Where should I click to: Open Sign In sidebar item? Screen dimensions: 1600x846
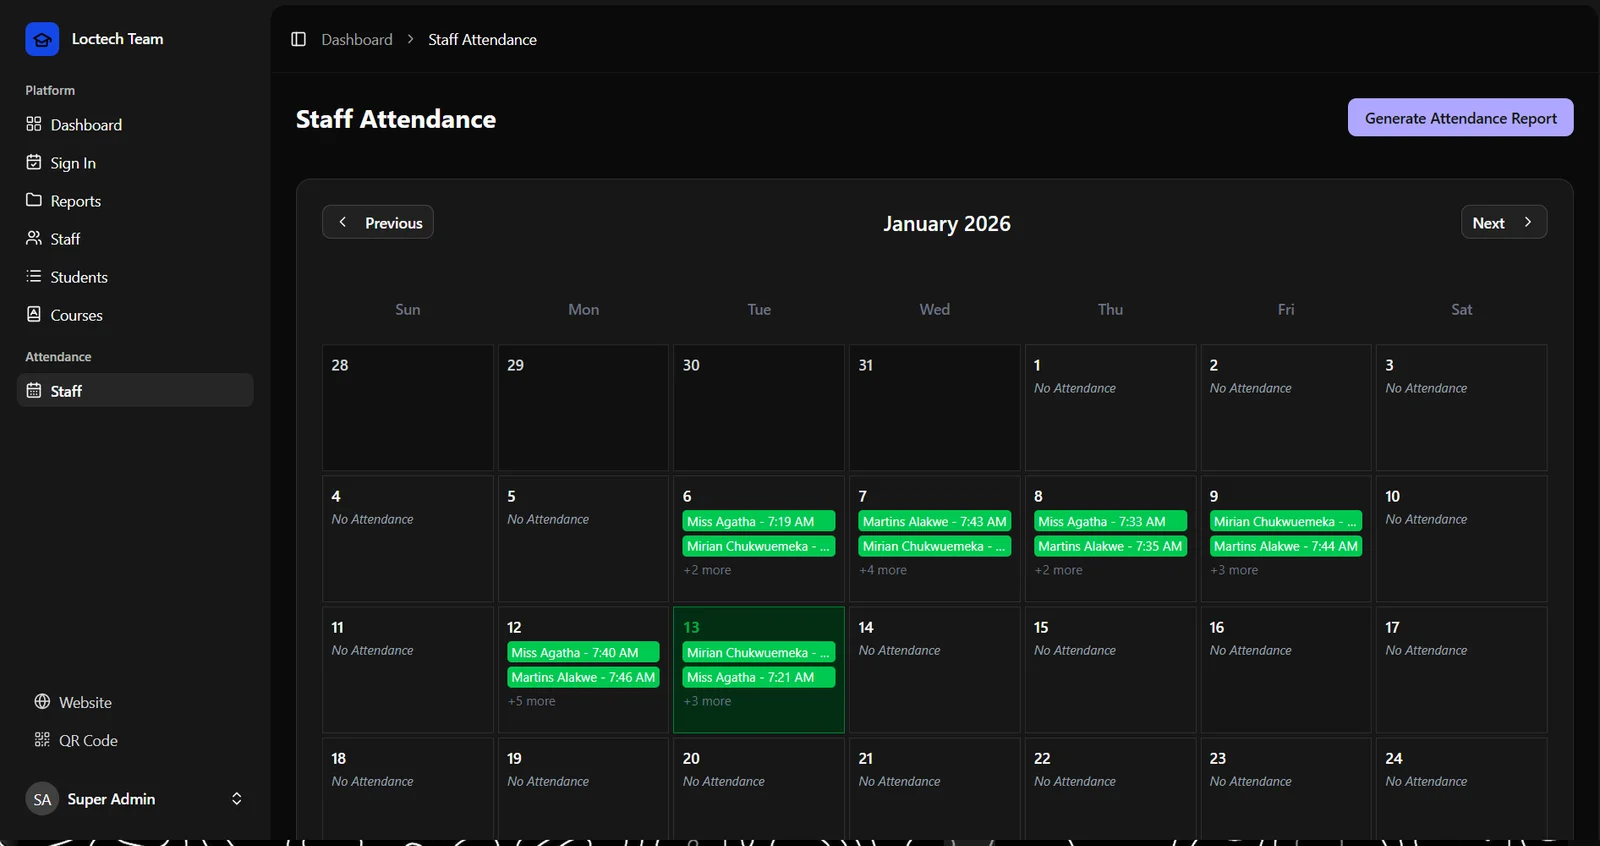pos(135,162)
